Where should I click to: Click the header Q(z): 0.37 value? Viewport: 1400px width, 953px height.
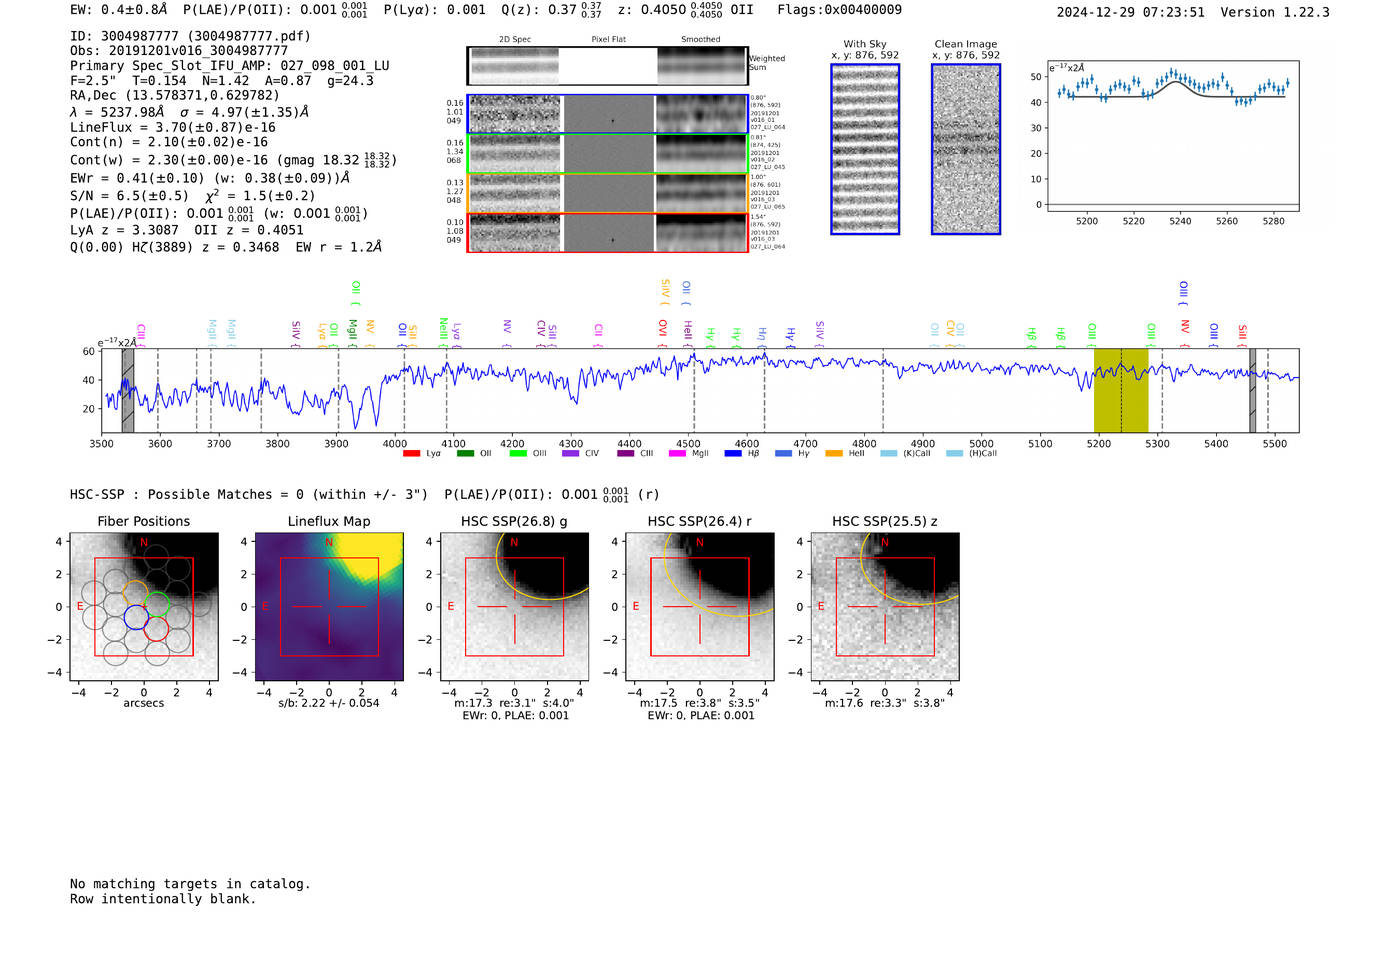pyautogui.click(x=552, y=10)
